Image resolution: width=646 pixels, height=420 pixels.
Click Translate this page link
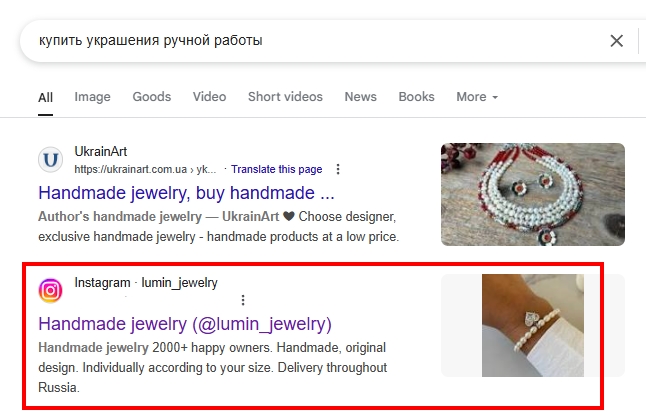click(x=276, y=169)
